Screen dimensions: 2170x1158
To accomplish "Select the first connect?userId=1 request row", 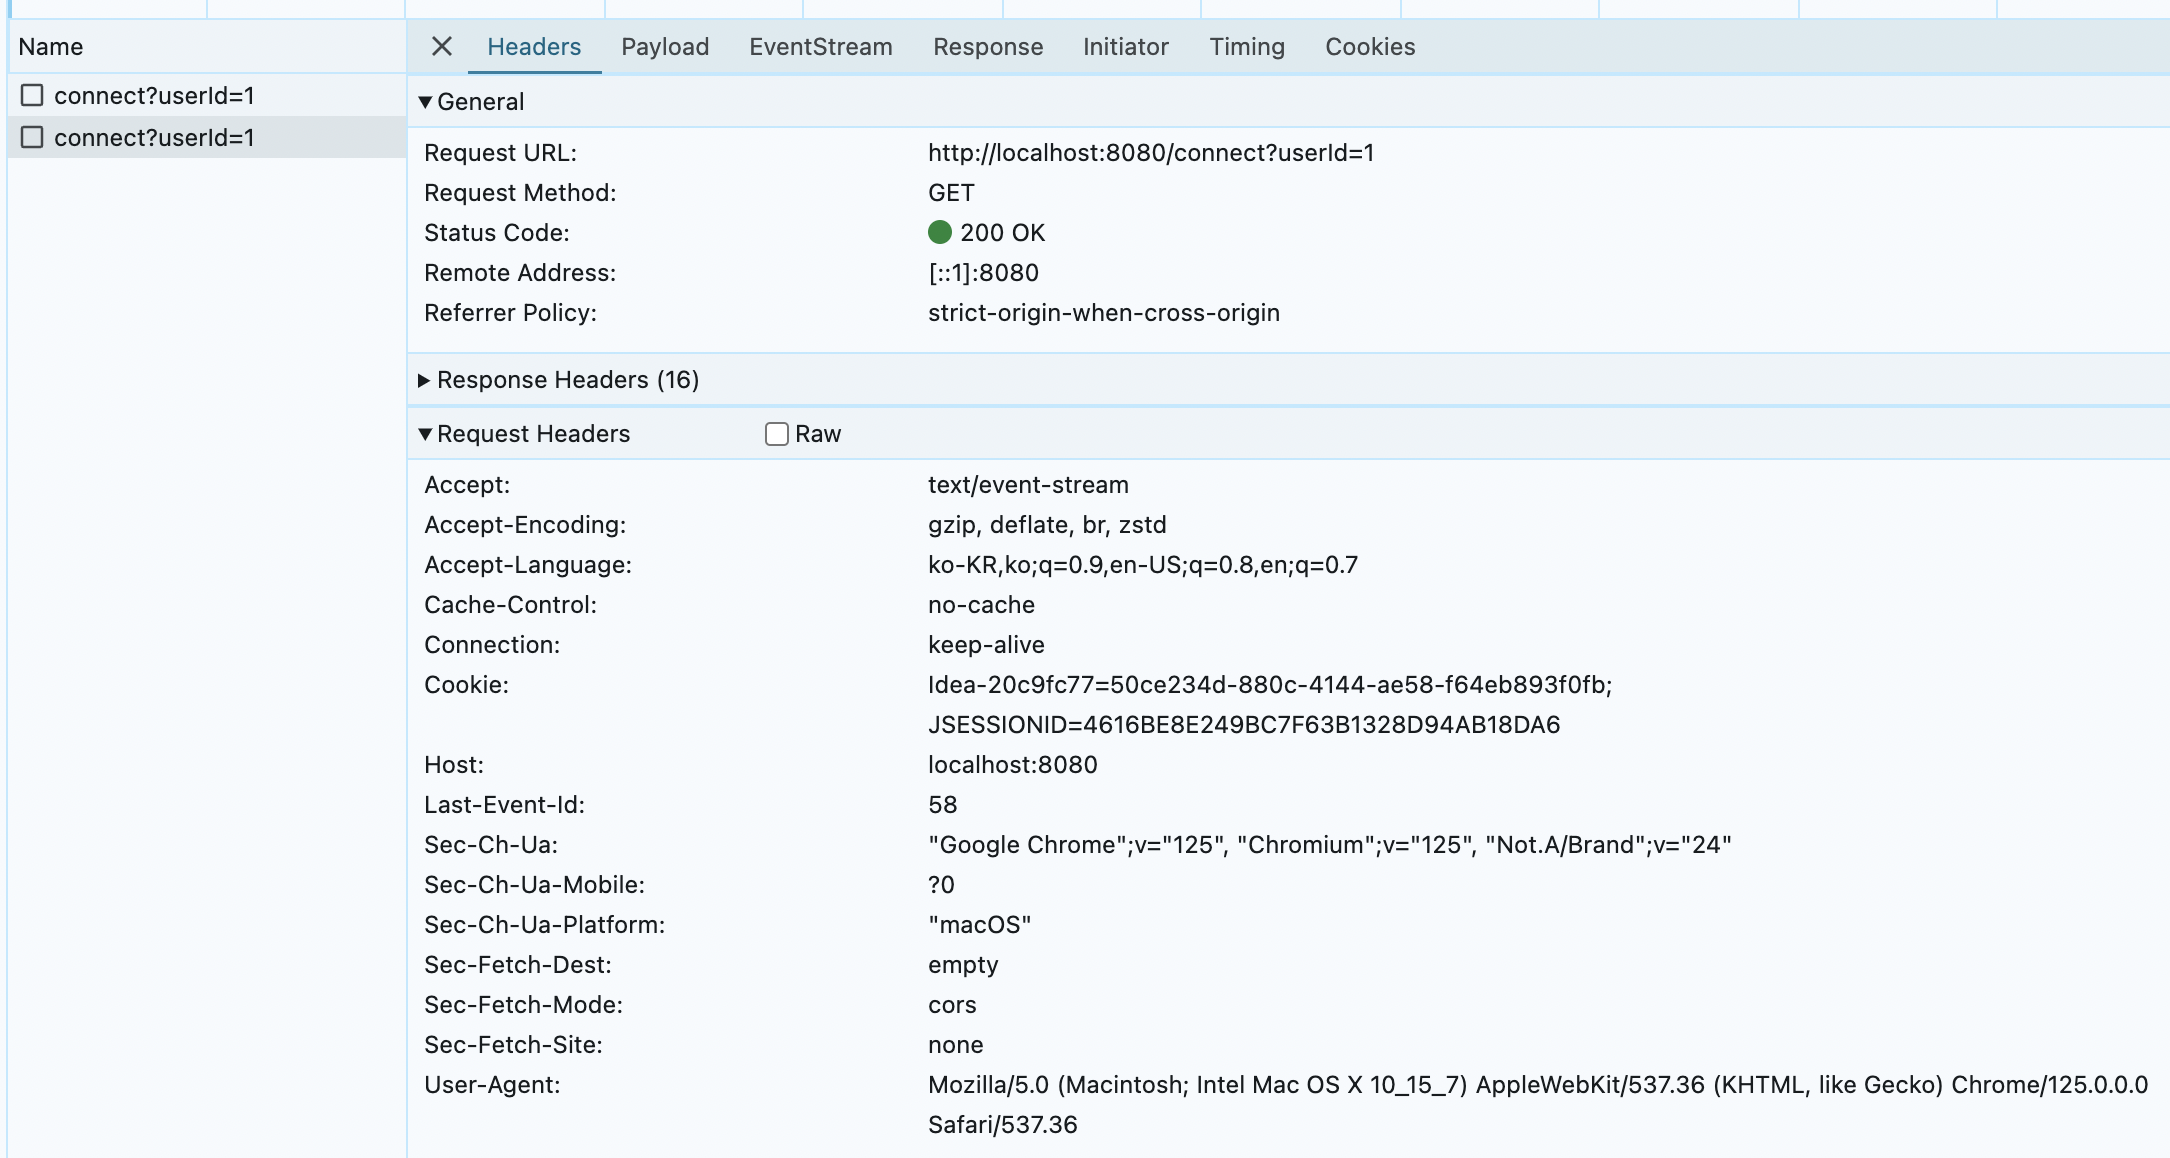I will click(x=154, y=96).
